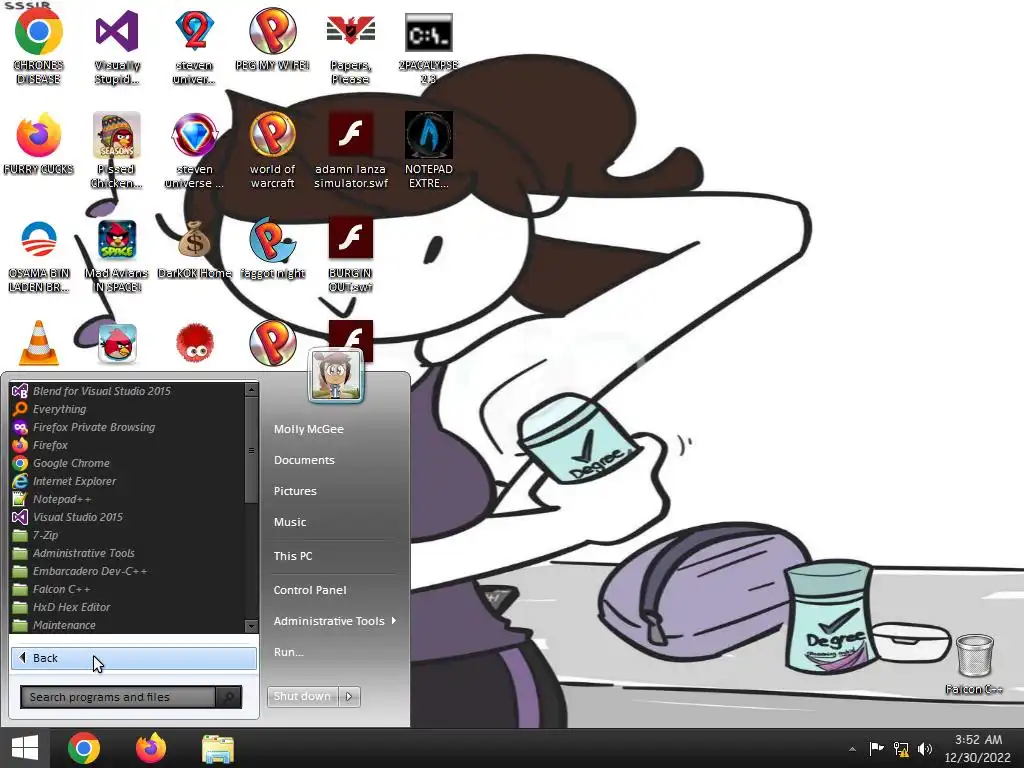Screen dimensions: 1024x768
Task: Open the PEG MY WIFE! desktop icon
Action: 272,39
